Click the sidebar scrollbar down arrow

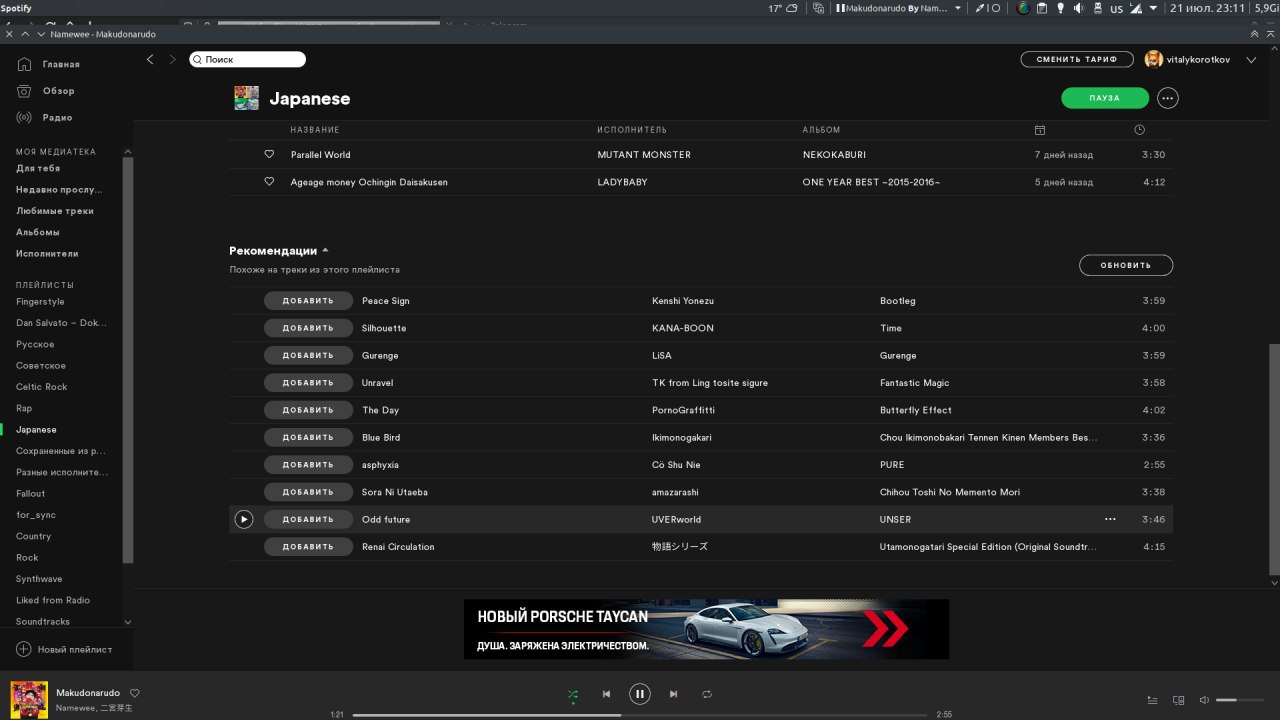tap(127, 622)
